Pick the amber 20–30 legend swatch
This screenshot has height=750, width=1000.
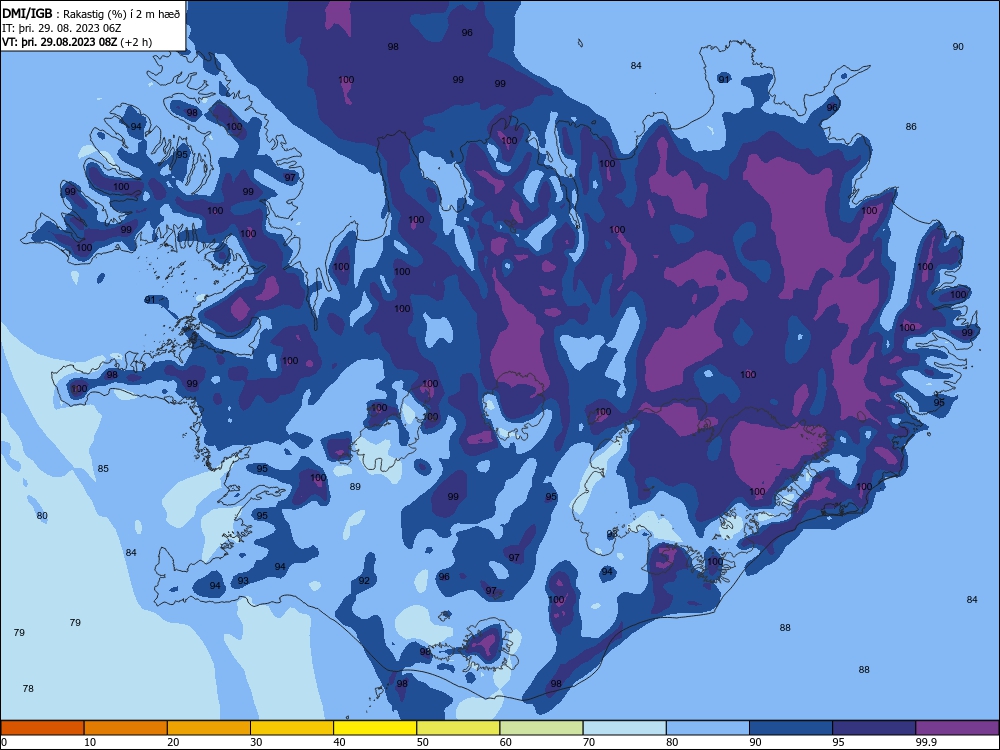click(209, 728)
